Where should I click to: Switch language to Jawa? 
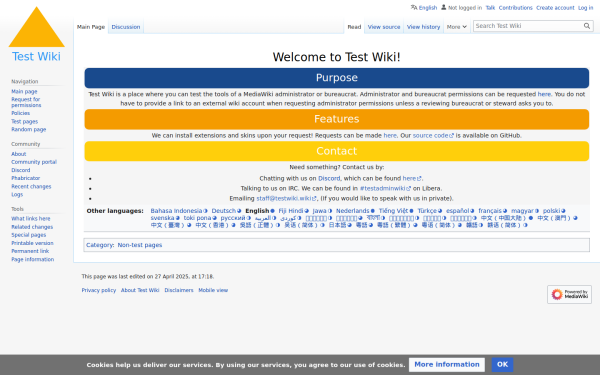point(320,211)
